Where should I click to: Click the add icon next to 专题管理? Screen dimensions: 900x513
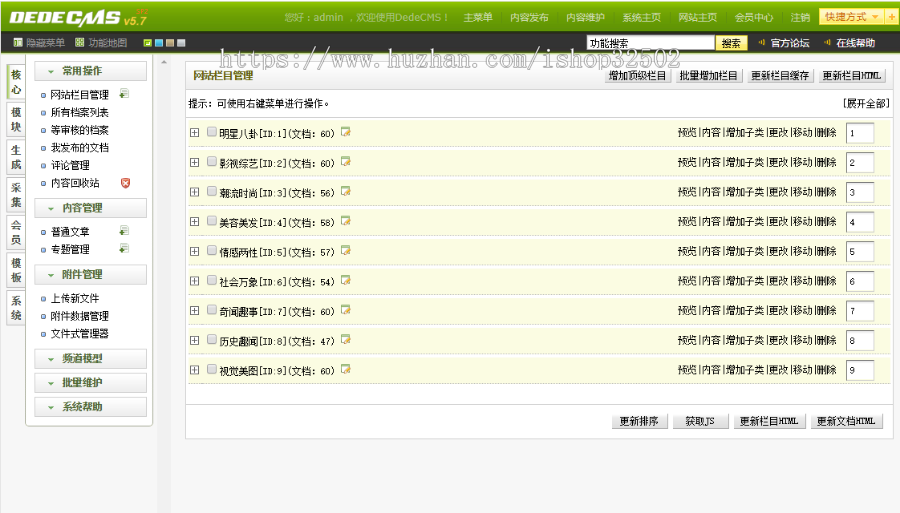(x=124, y=249)
